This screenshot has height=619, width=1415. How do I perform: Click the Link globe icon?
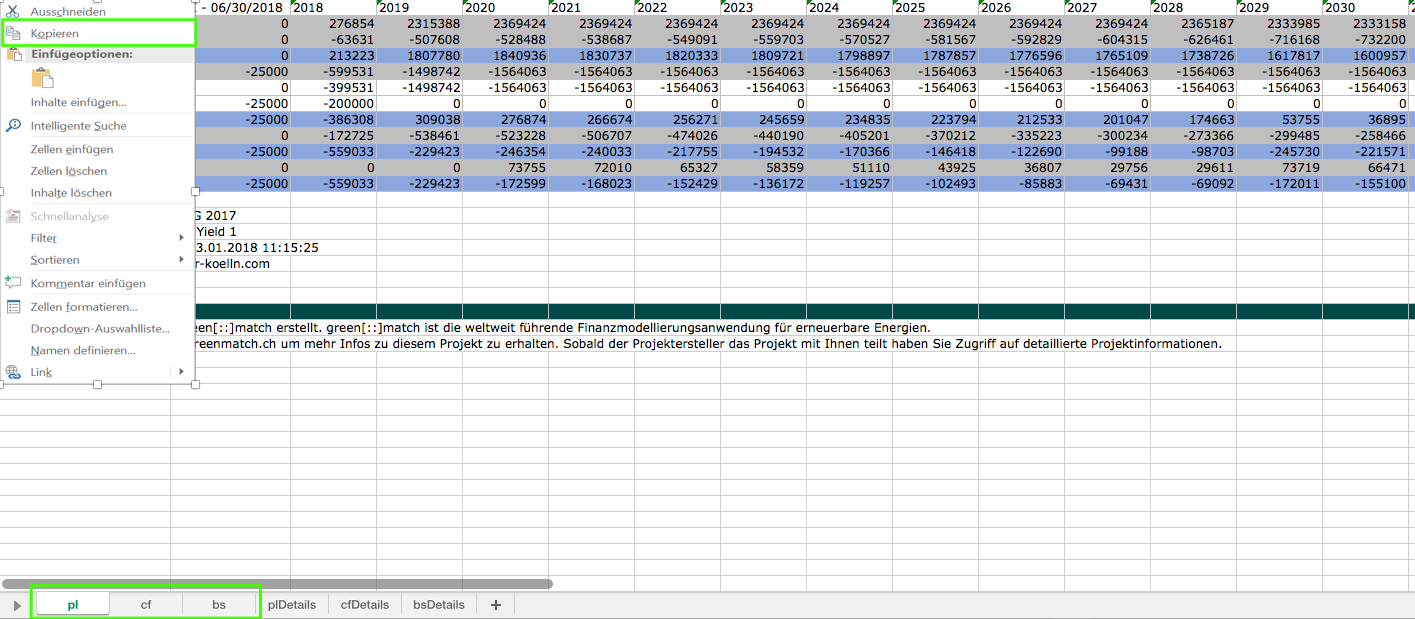point(13,372)
